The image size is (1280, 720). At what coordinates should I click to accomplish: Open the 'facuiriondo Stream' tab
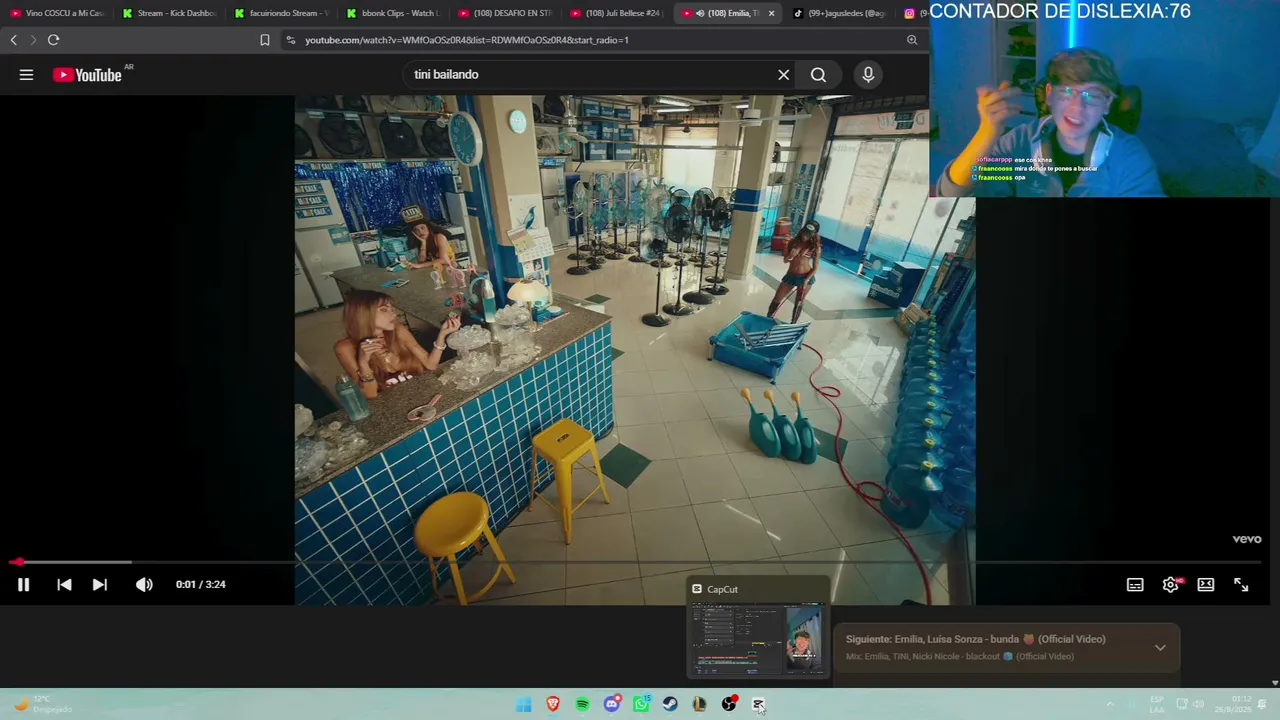(x=281, y=13)
